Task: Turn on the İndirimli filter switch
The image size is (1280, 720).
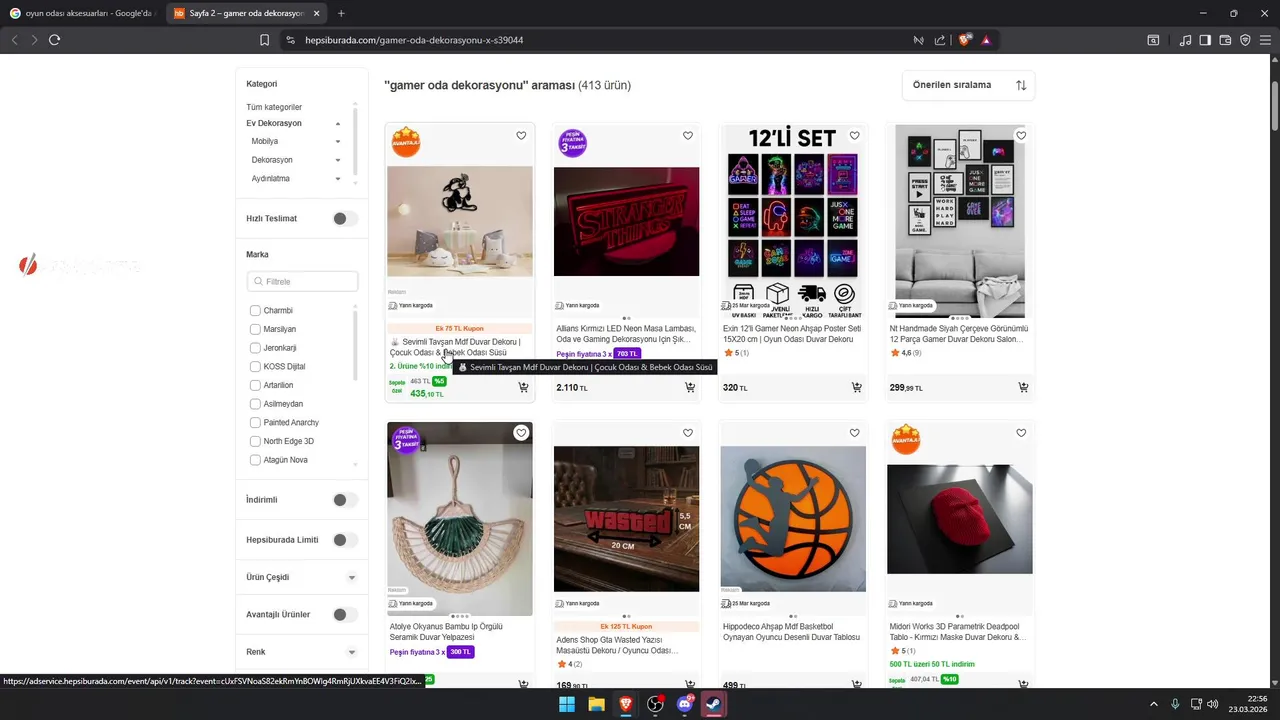Action: point(345,500)
